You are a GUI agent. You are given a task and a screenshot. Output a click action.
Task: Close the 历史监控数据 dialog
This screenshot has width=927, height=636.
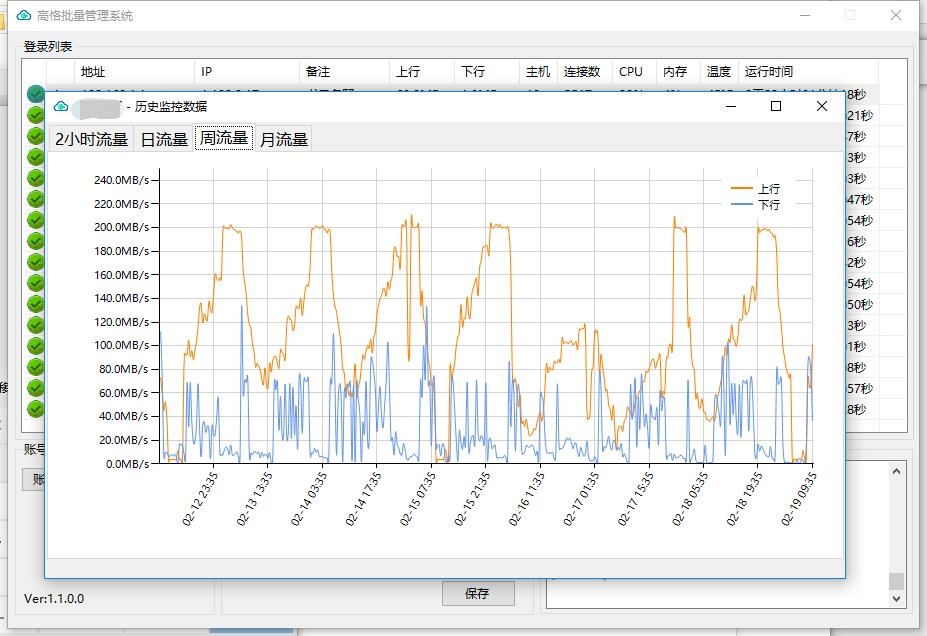tap(821, 106)
